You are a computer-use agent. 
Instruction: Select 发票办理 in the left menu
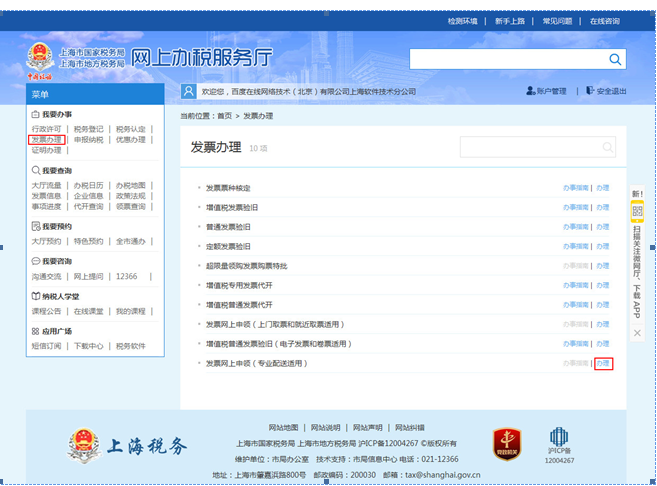click(x=47, y=140)
